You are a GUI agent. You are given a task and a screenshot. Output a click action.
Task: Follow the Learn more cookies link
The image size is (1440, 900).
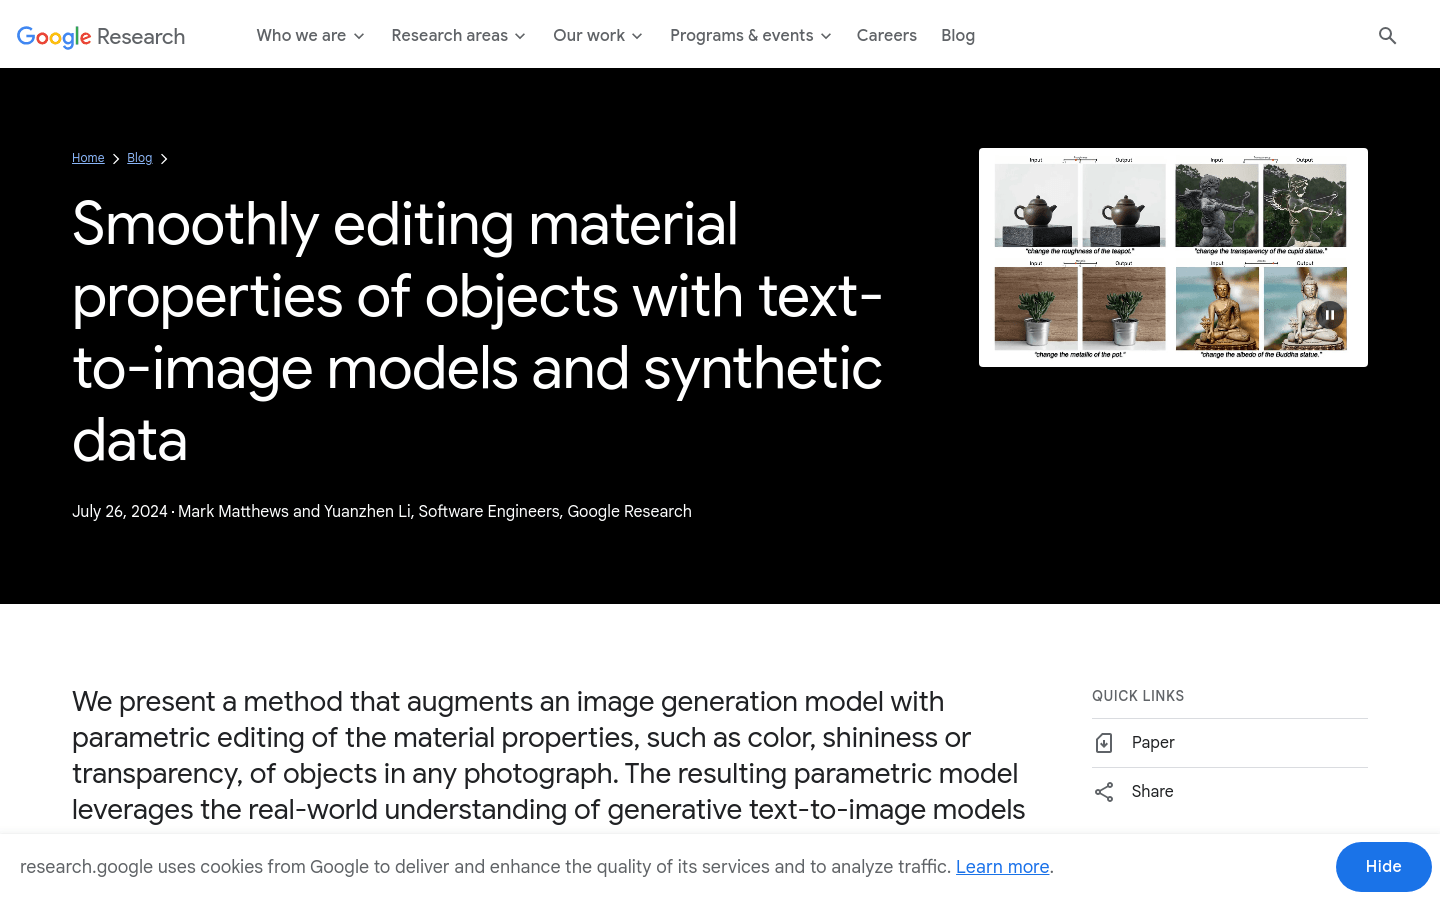coord(1002,867)
